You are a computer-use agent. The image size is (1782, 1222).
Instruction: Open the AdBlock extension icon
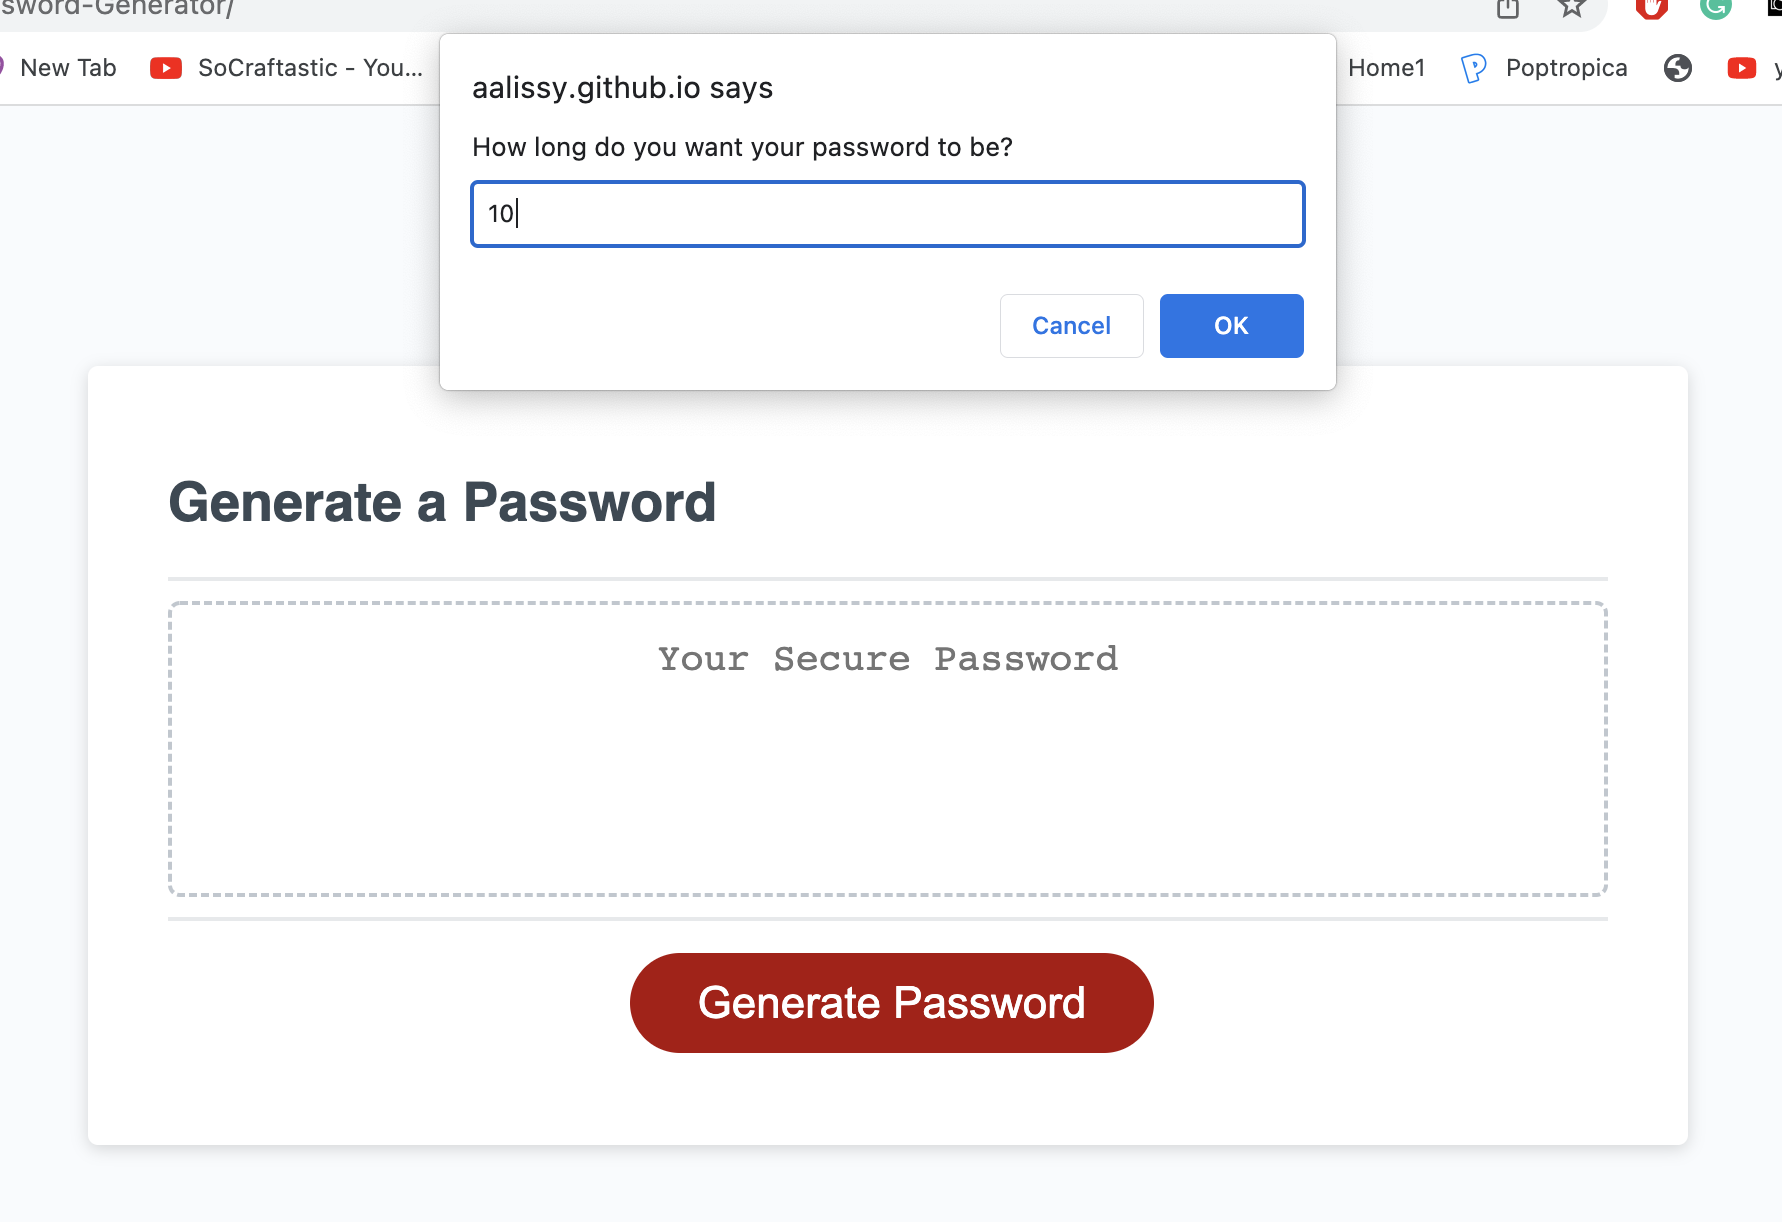pyautogui.click(x=1650, y=9)
